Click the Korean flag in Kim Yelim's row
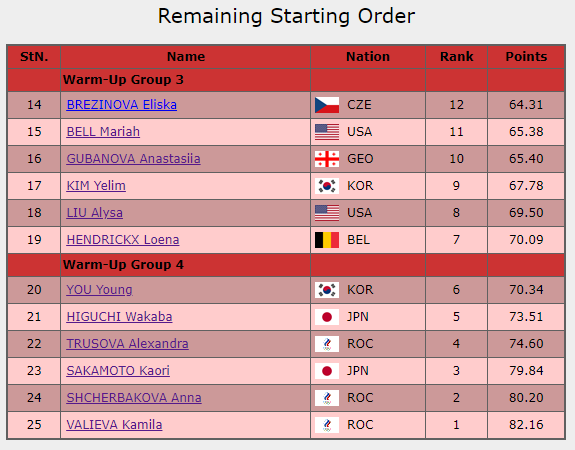The image size is (575, 450). coord(327,186)
